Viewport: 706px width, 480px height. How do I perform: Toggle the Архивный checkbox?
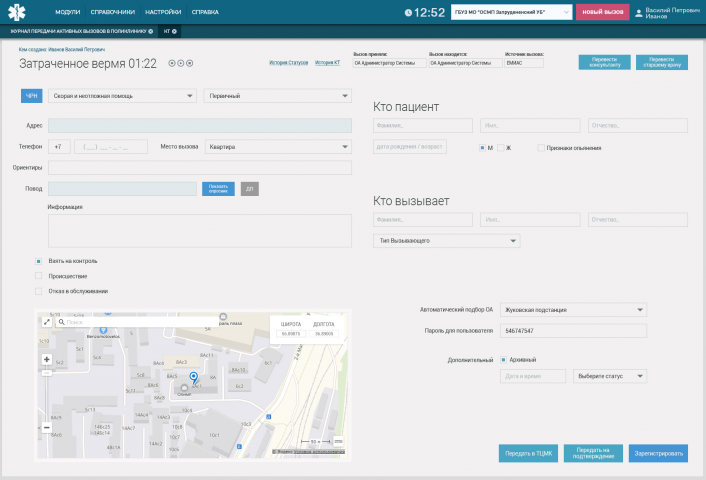503,360
